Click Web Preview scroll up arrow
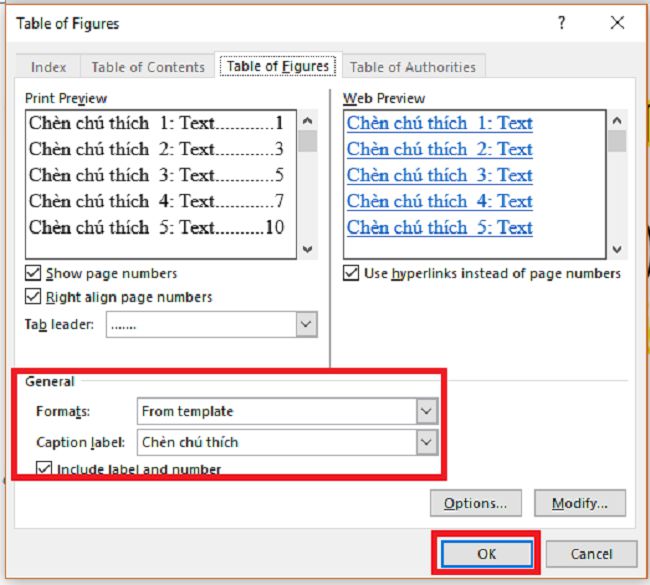This screenshot has height=585, width=650. pyautogui.click(x=617, y=121)
